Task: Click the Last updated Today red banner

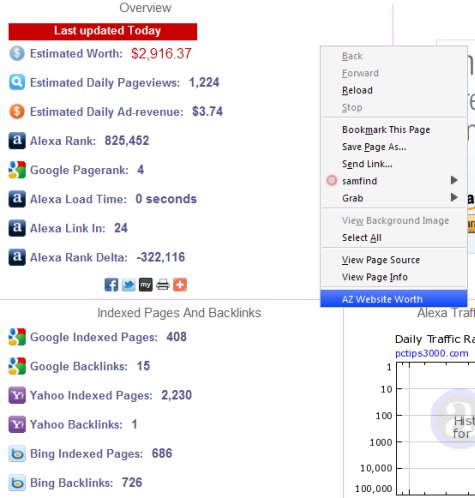Action: coord(103,31)
